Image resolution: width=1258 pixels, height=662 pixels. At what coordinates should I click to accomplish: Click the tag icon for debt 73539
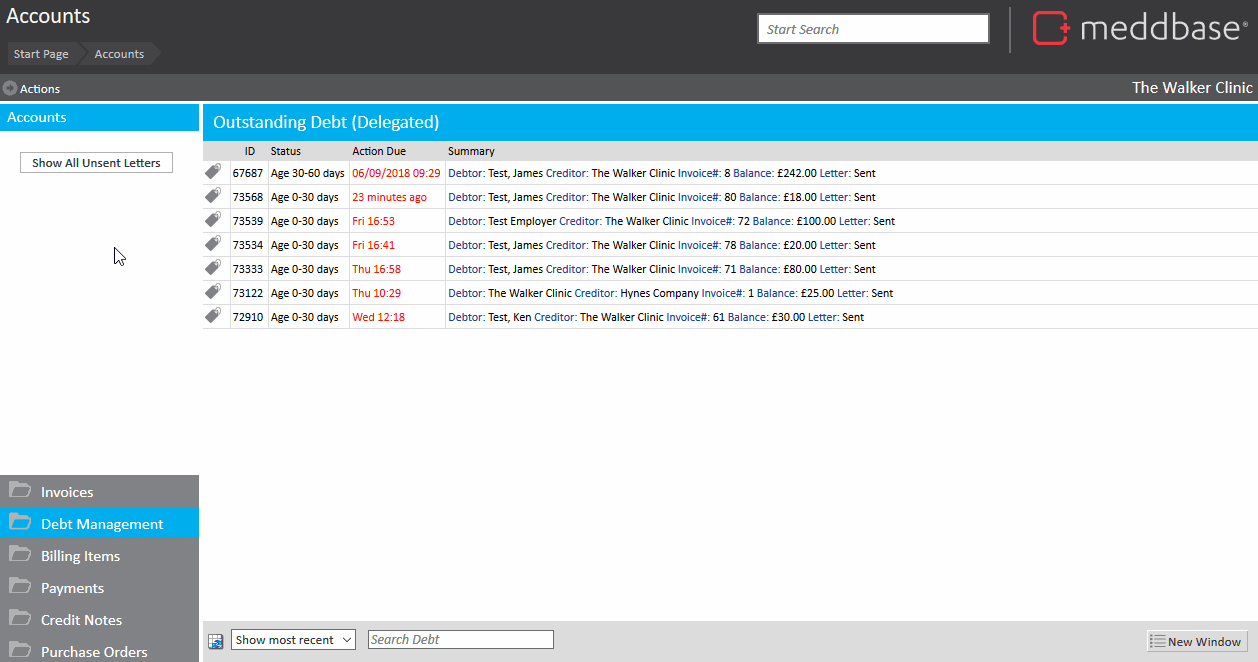213,220
